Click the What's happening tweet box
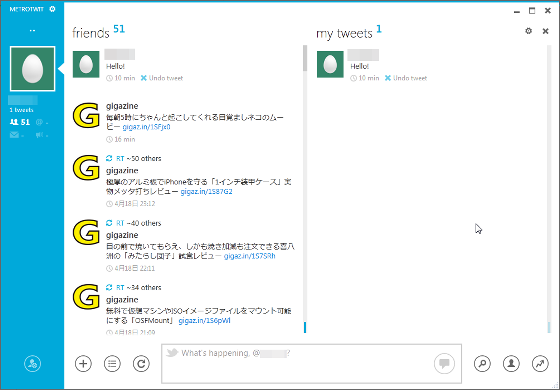Viewport: 560px width, 390px height. [311, 364]
